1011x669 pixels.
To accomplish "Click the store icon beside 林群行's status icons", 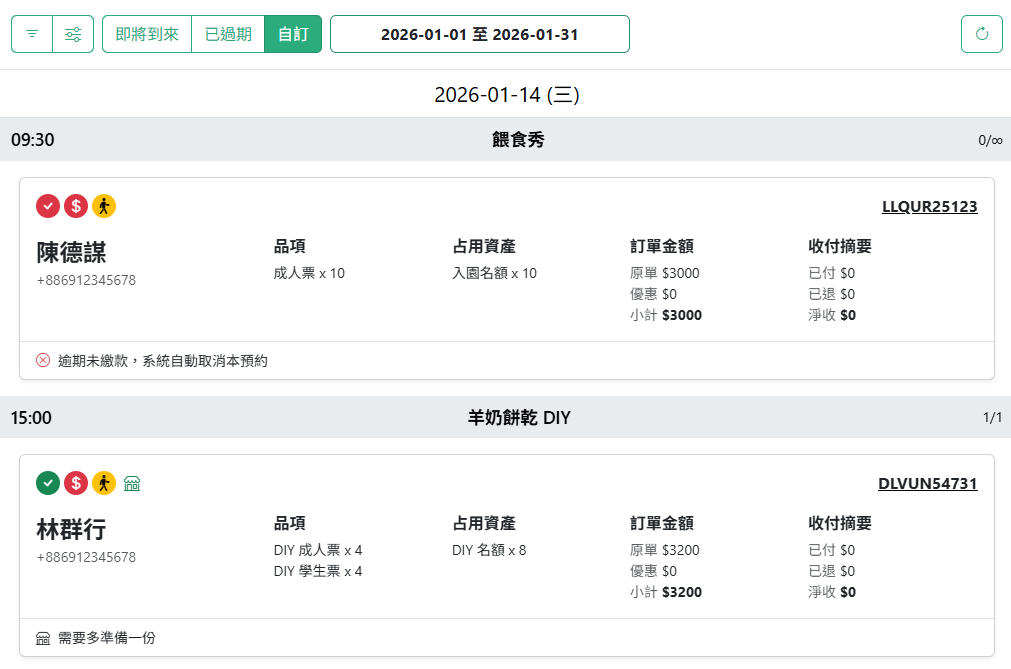I will (x=133, y=483).
